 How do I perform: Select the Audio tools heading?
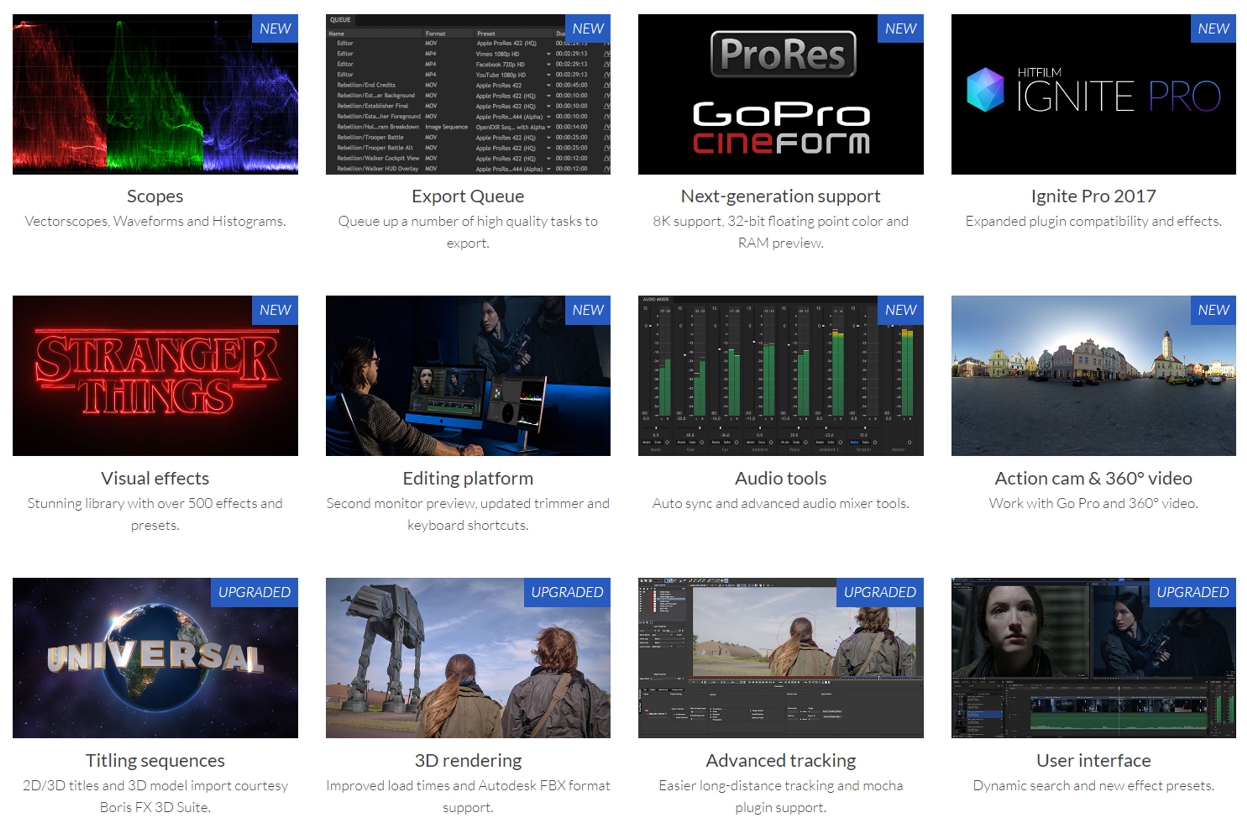point(781,478)
